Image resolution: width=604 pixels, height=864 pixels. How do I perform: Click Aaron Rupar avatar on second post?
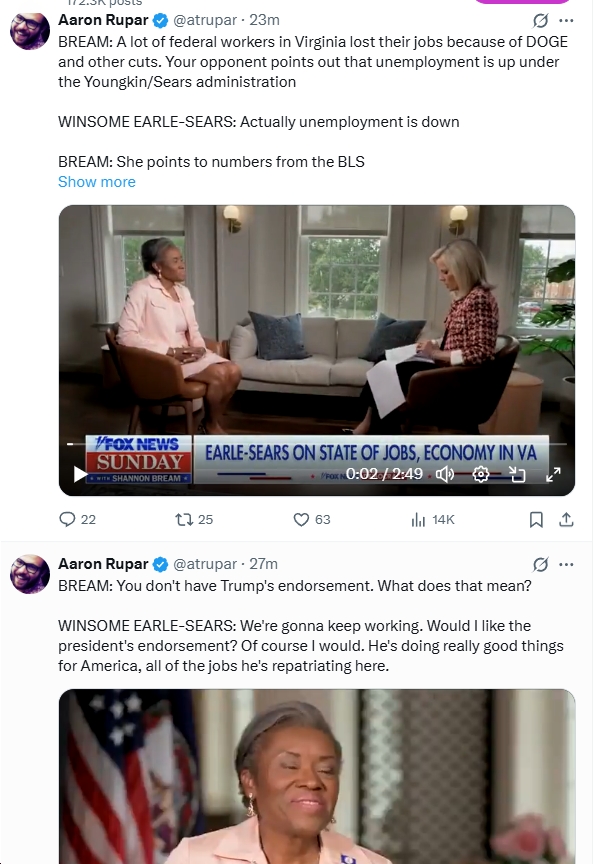coord(30,573)
